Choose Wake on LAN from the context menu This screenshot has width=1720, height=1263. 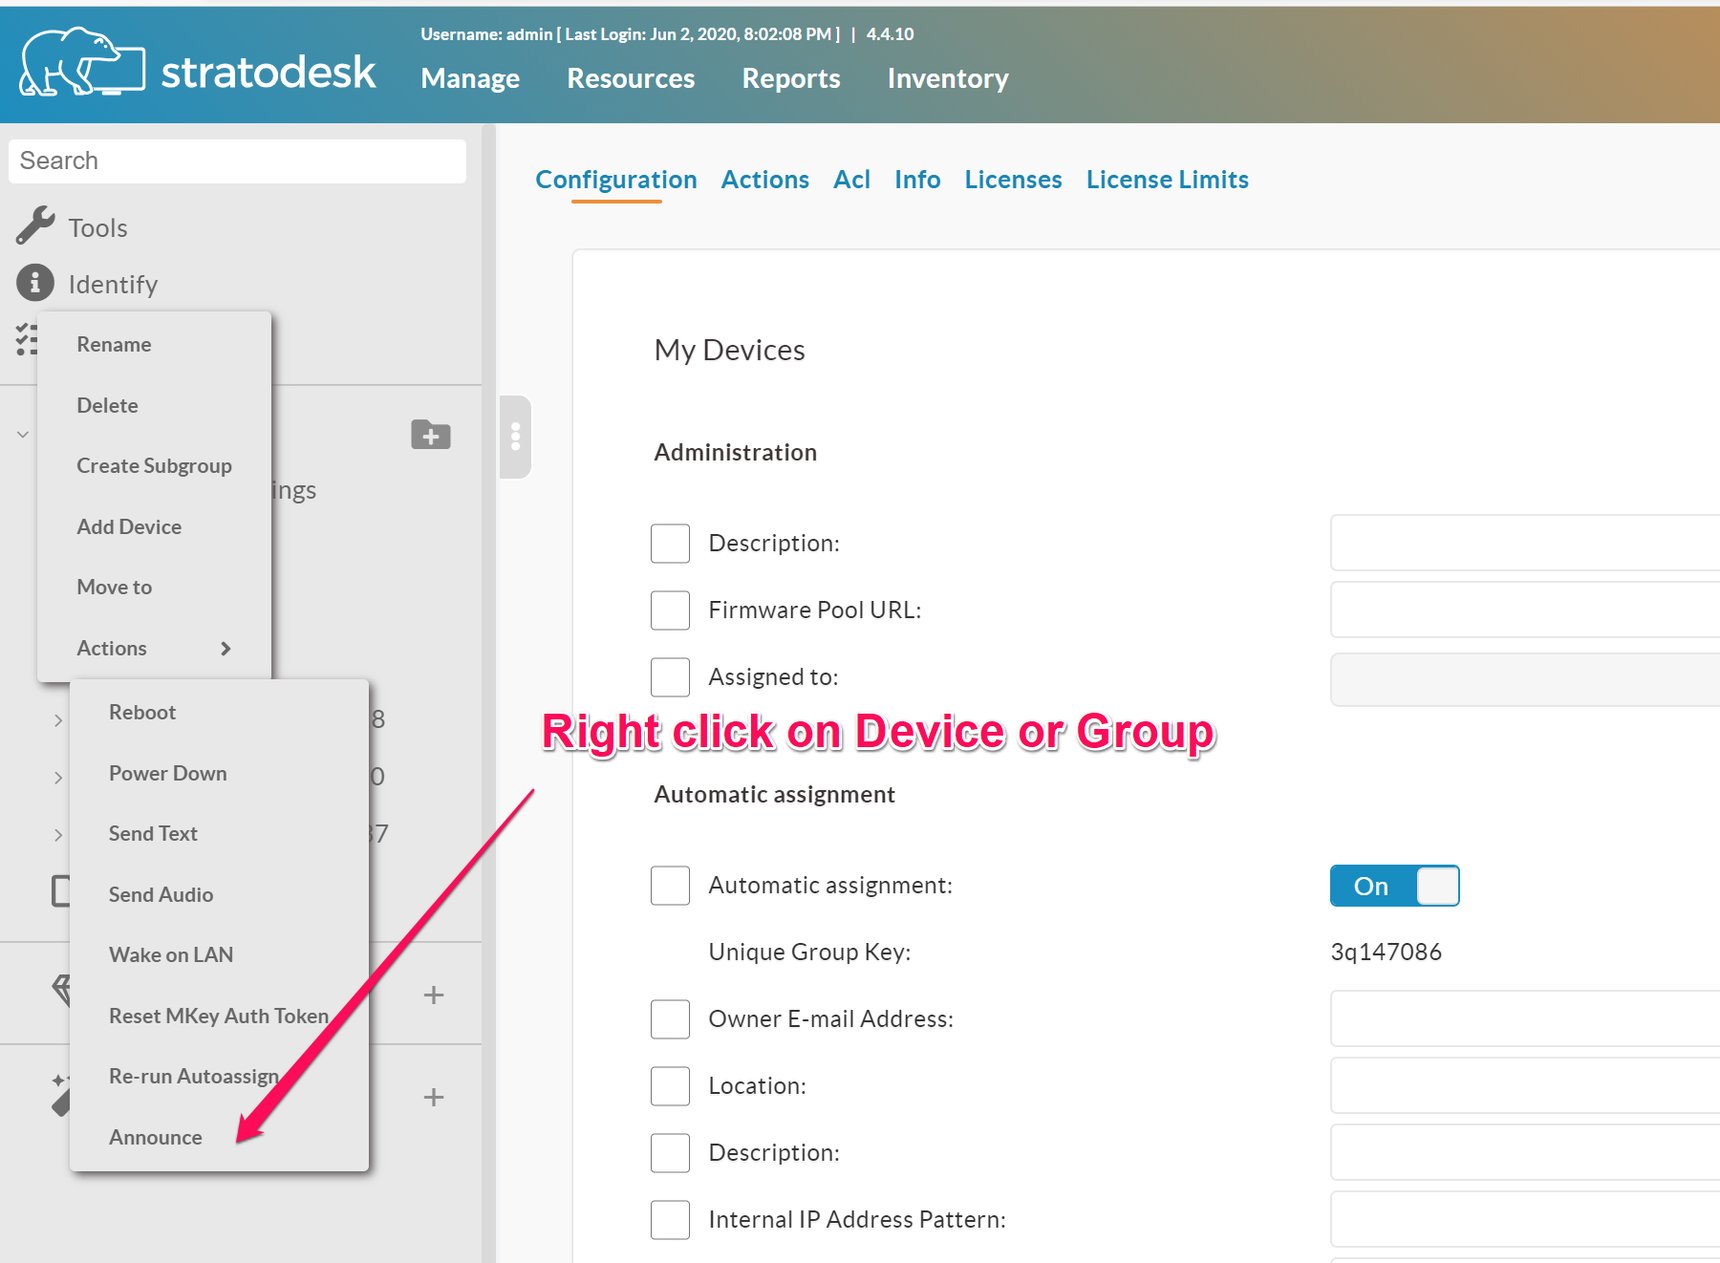click(x=170, y=954)
